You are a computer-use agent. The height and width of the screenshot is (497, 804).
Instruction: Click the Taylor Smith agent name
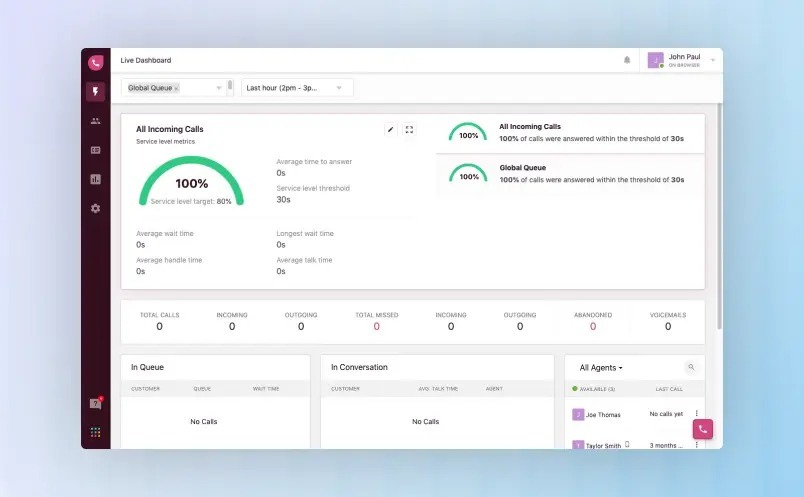click(x=603, y=446)
